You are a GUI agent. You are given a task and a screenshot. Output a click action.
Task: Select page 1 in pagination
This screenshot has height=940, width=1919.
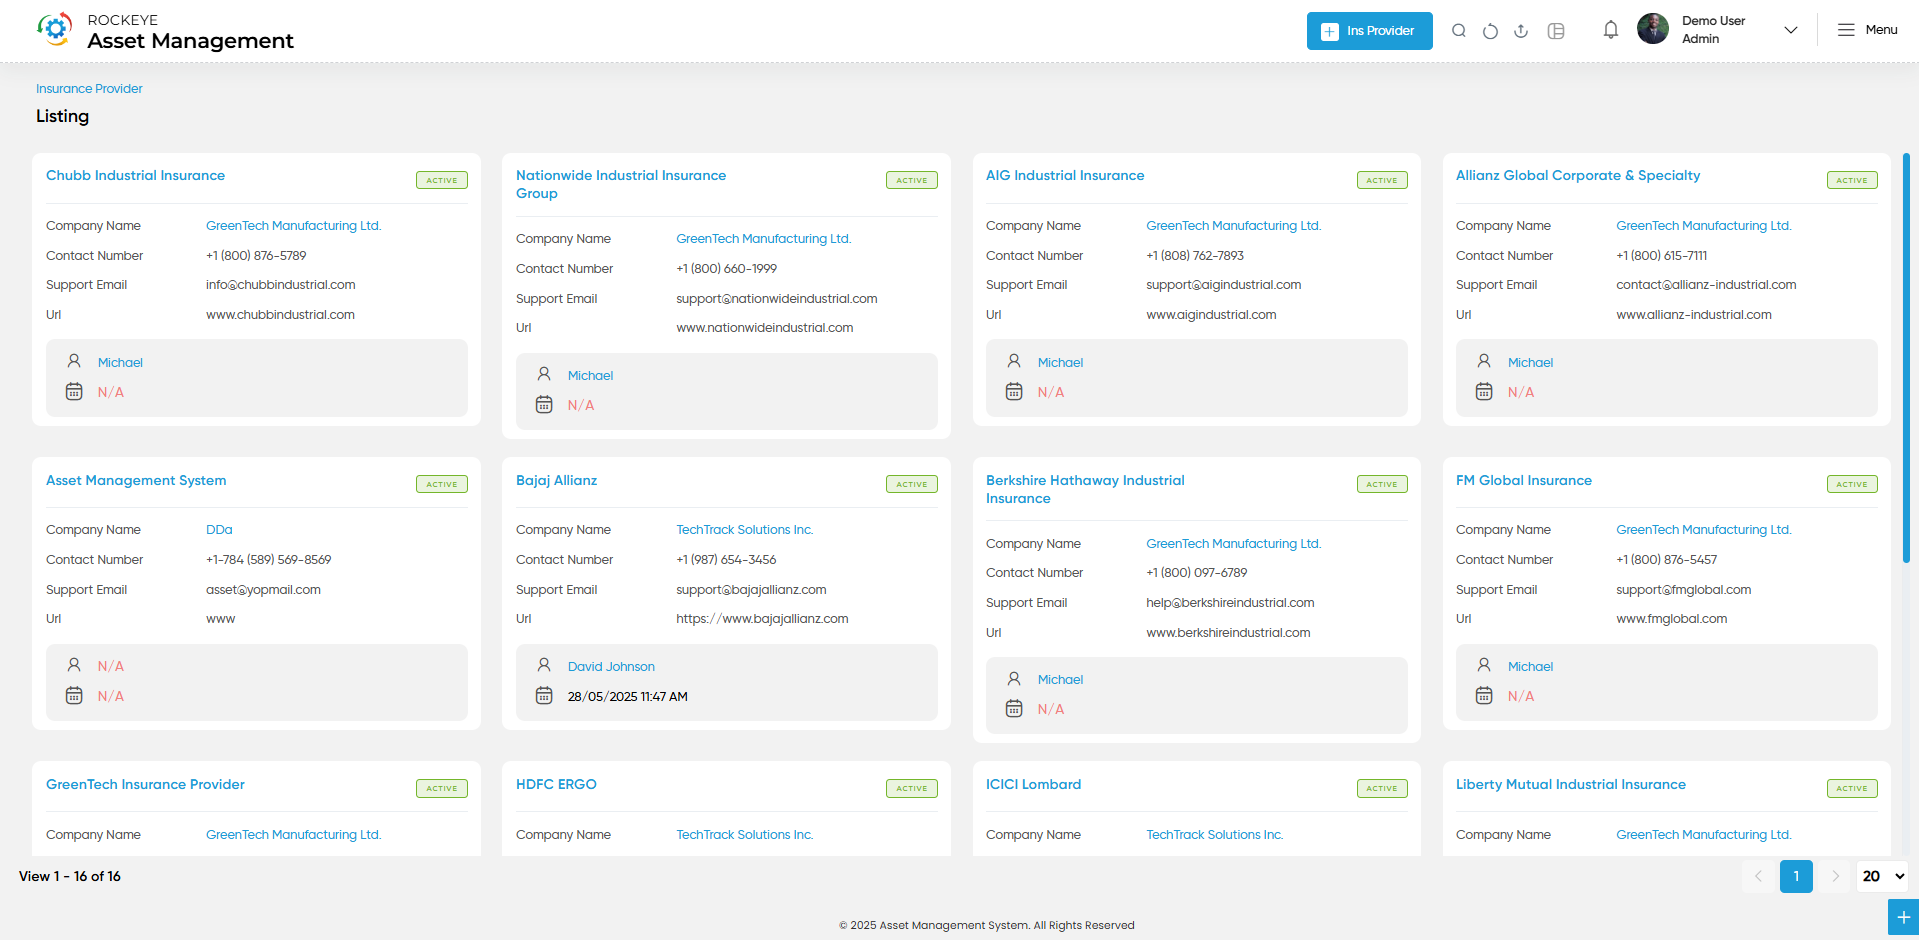point(1796,876)
